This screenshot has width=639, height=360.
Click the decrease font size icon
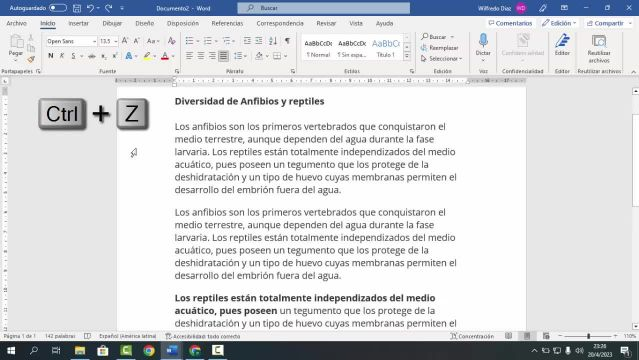(x=137, y=41)
